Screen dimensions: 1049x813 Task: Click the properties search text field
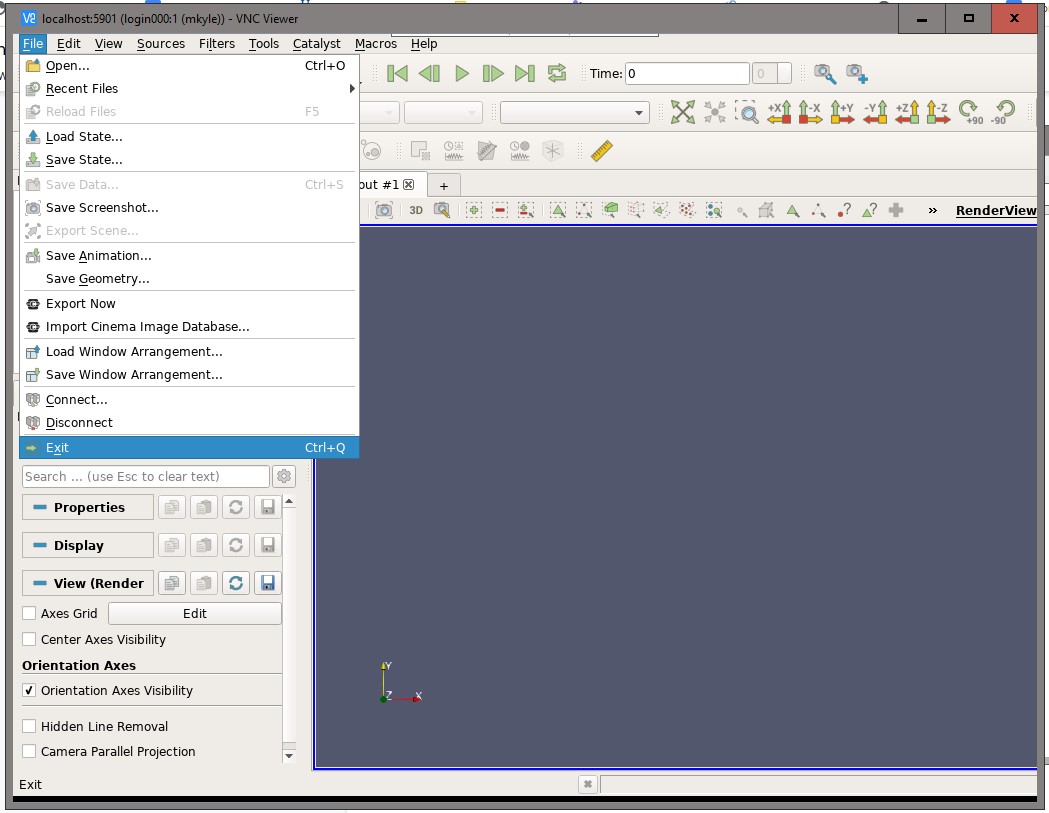(145, 477)
